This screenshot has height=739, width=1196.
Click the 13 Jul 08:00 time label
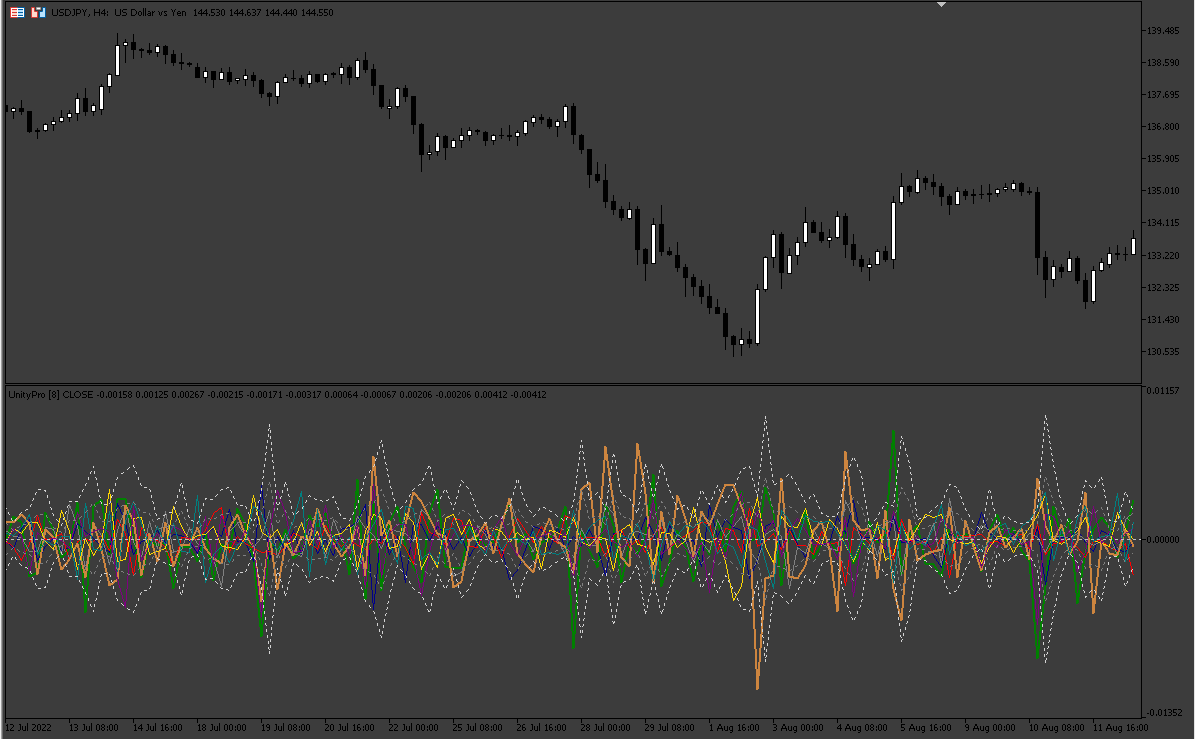(x=94, y=728)
